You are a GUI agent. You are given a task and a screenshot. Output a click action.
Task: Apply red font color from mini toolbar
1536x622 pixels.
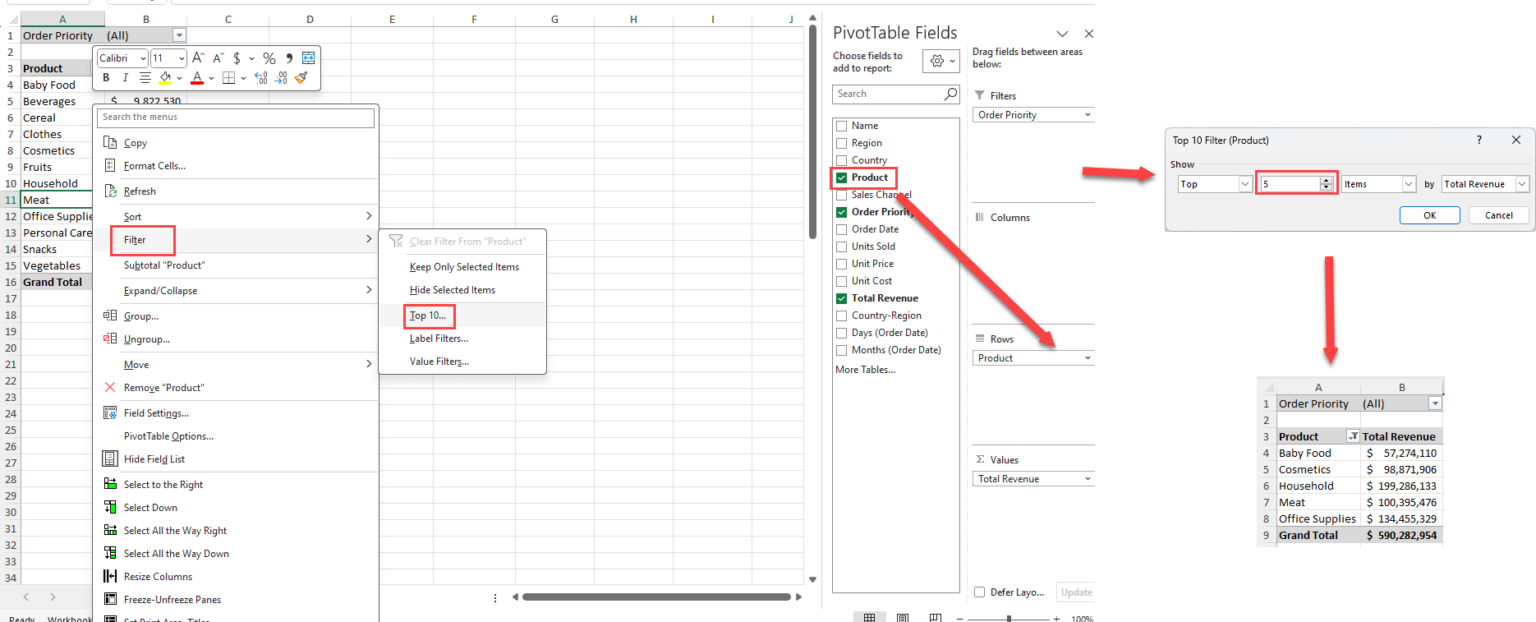click(x=197, y=77)
